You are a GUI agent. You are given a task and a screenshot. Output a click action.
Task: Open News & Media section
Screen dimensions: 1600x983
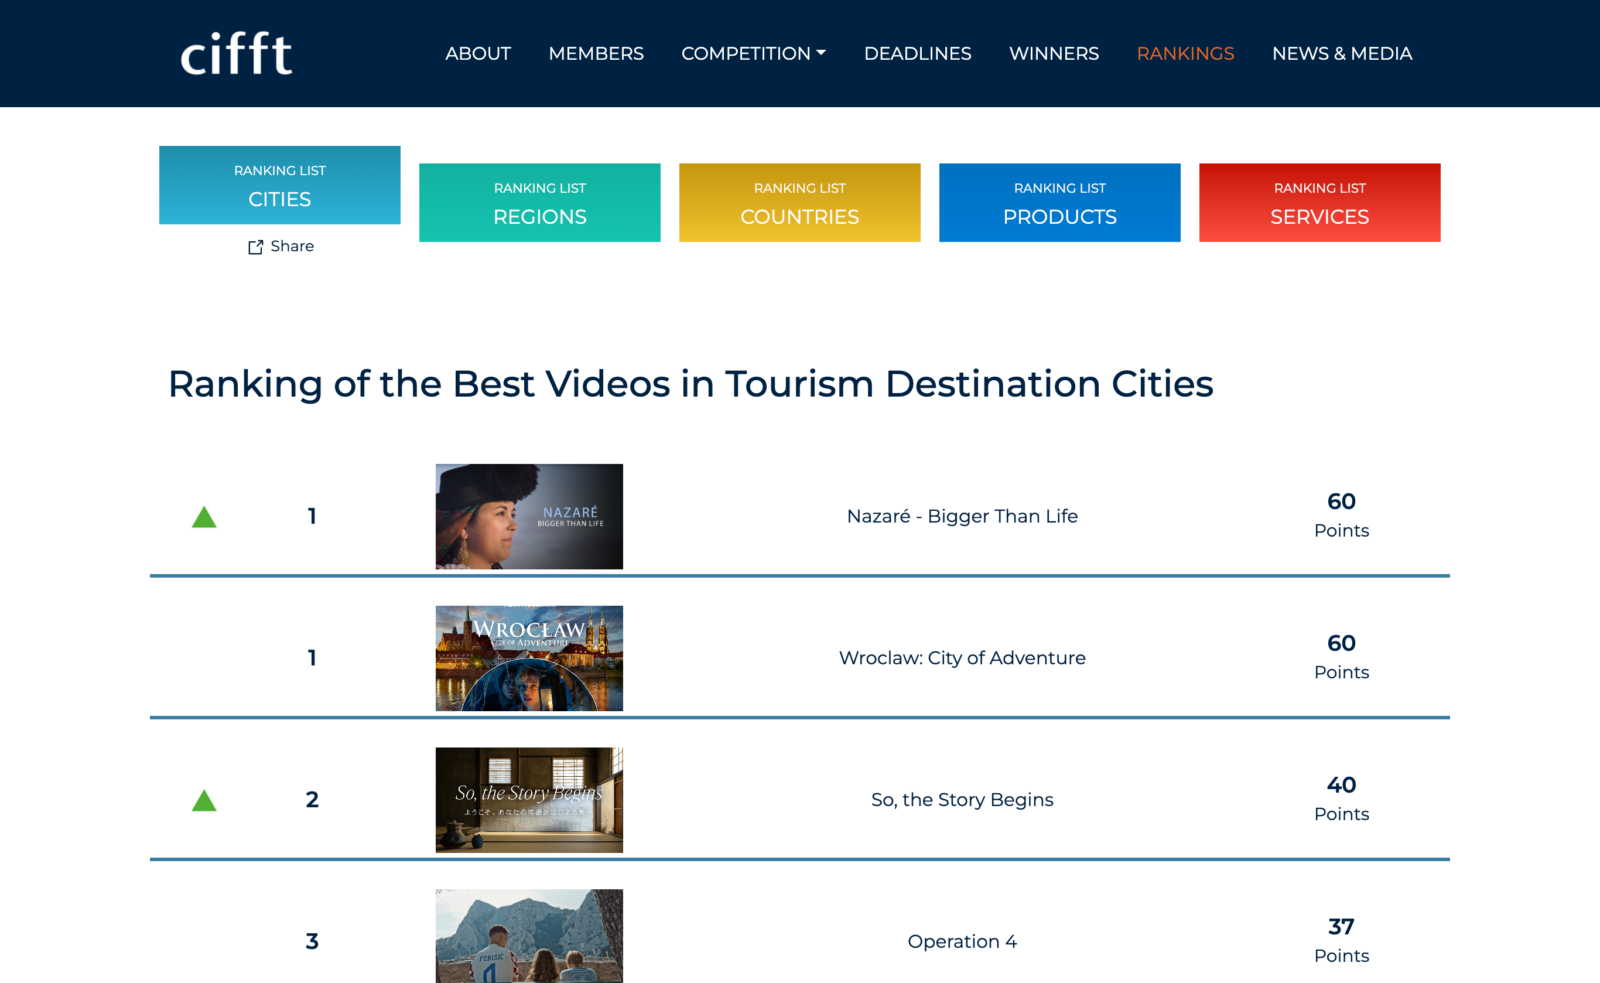coord(1341,54)
